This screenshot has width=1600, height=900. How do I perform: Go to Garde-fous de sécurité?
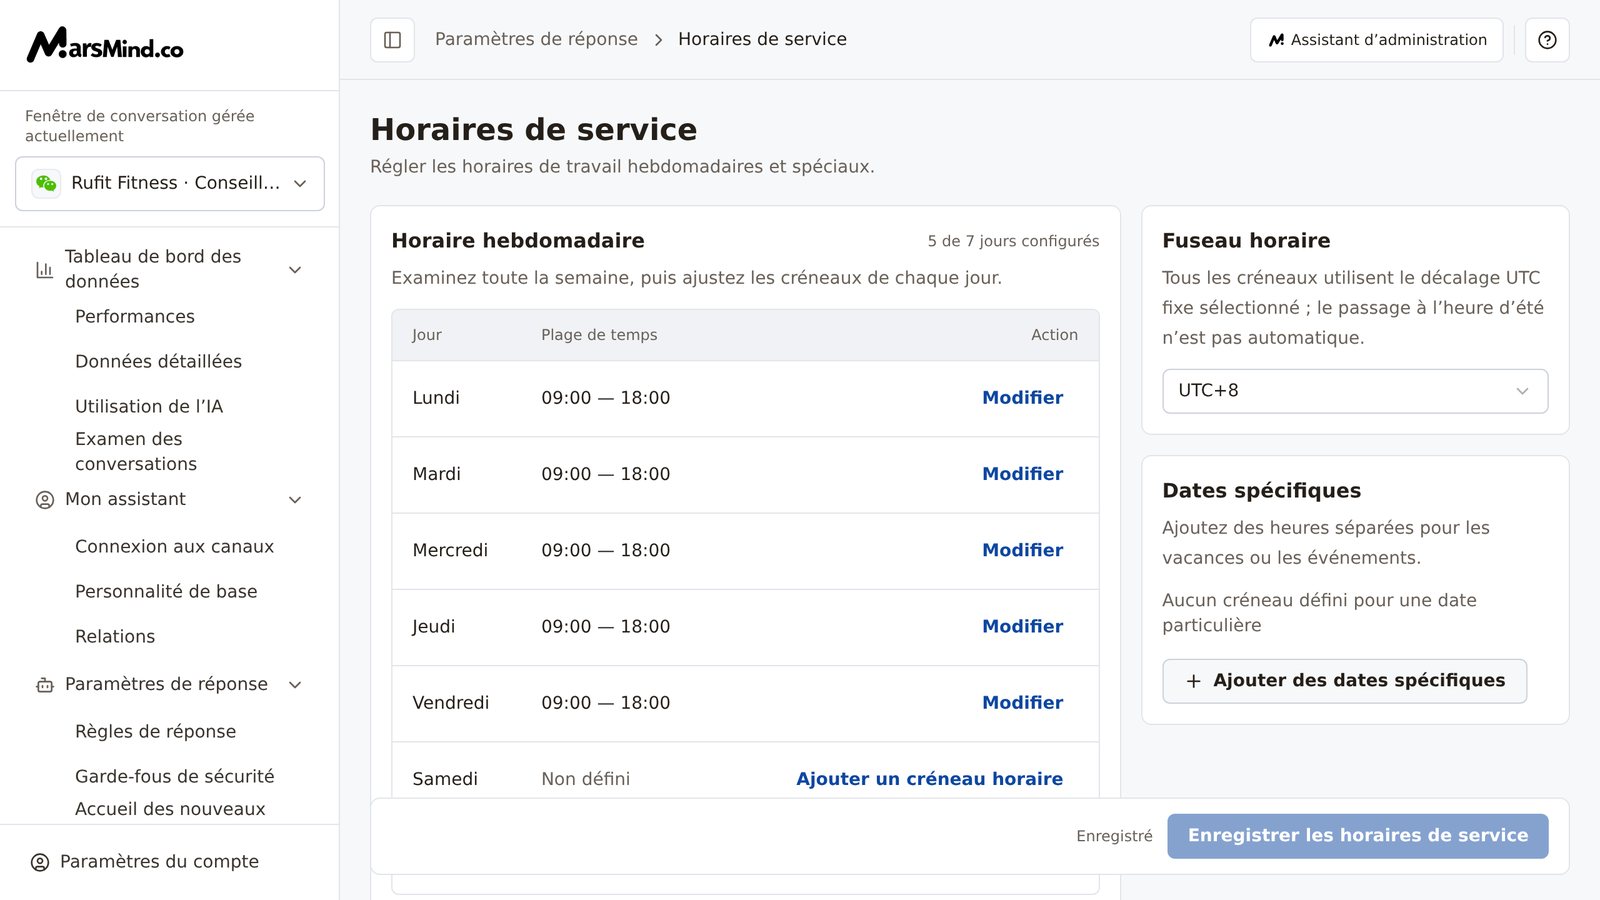(x=174, y=776)
